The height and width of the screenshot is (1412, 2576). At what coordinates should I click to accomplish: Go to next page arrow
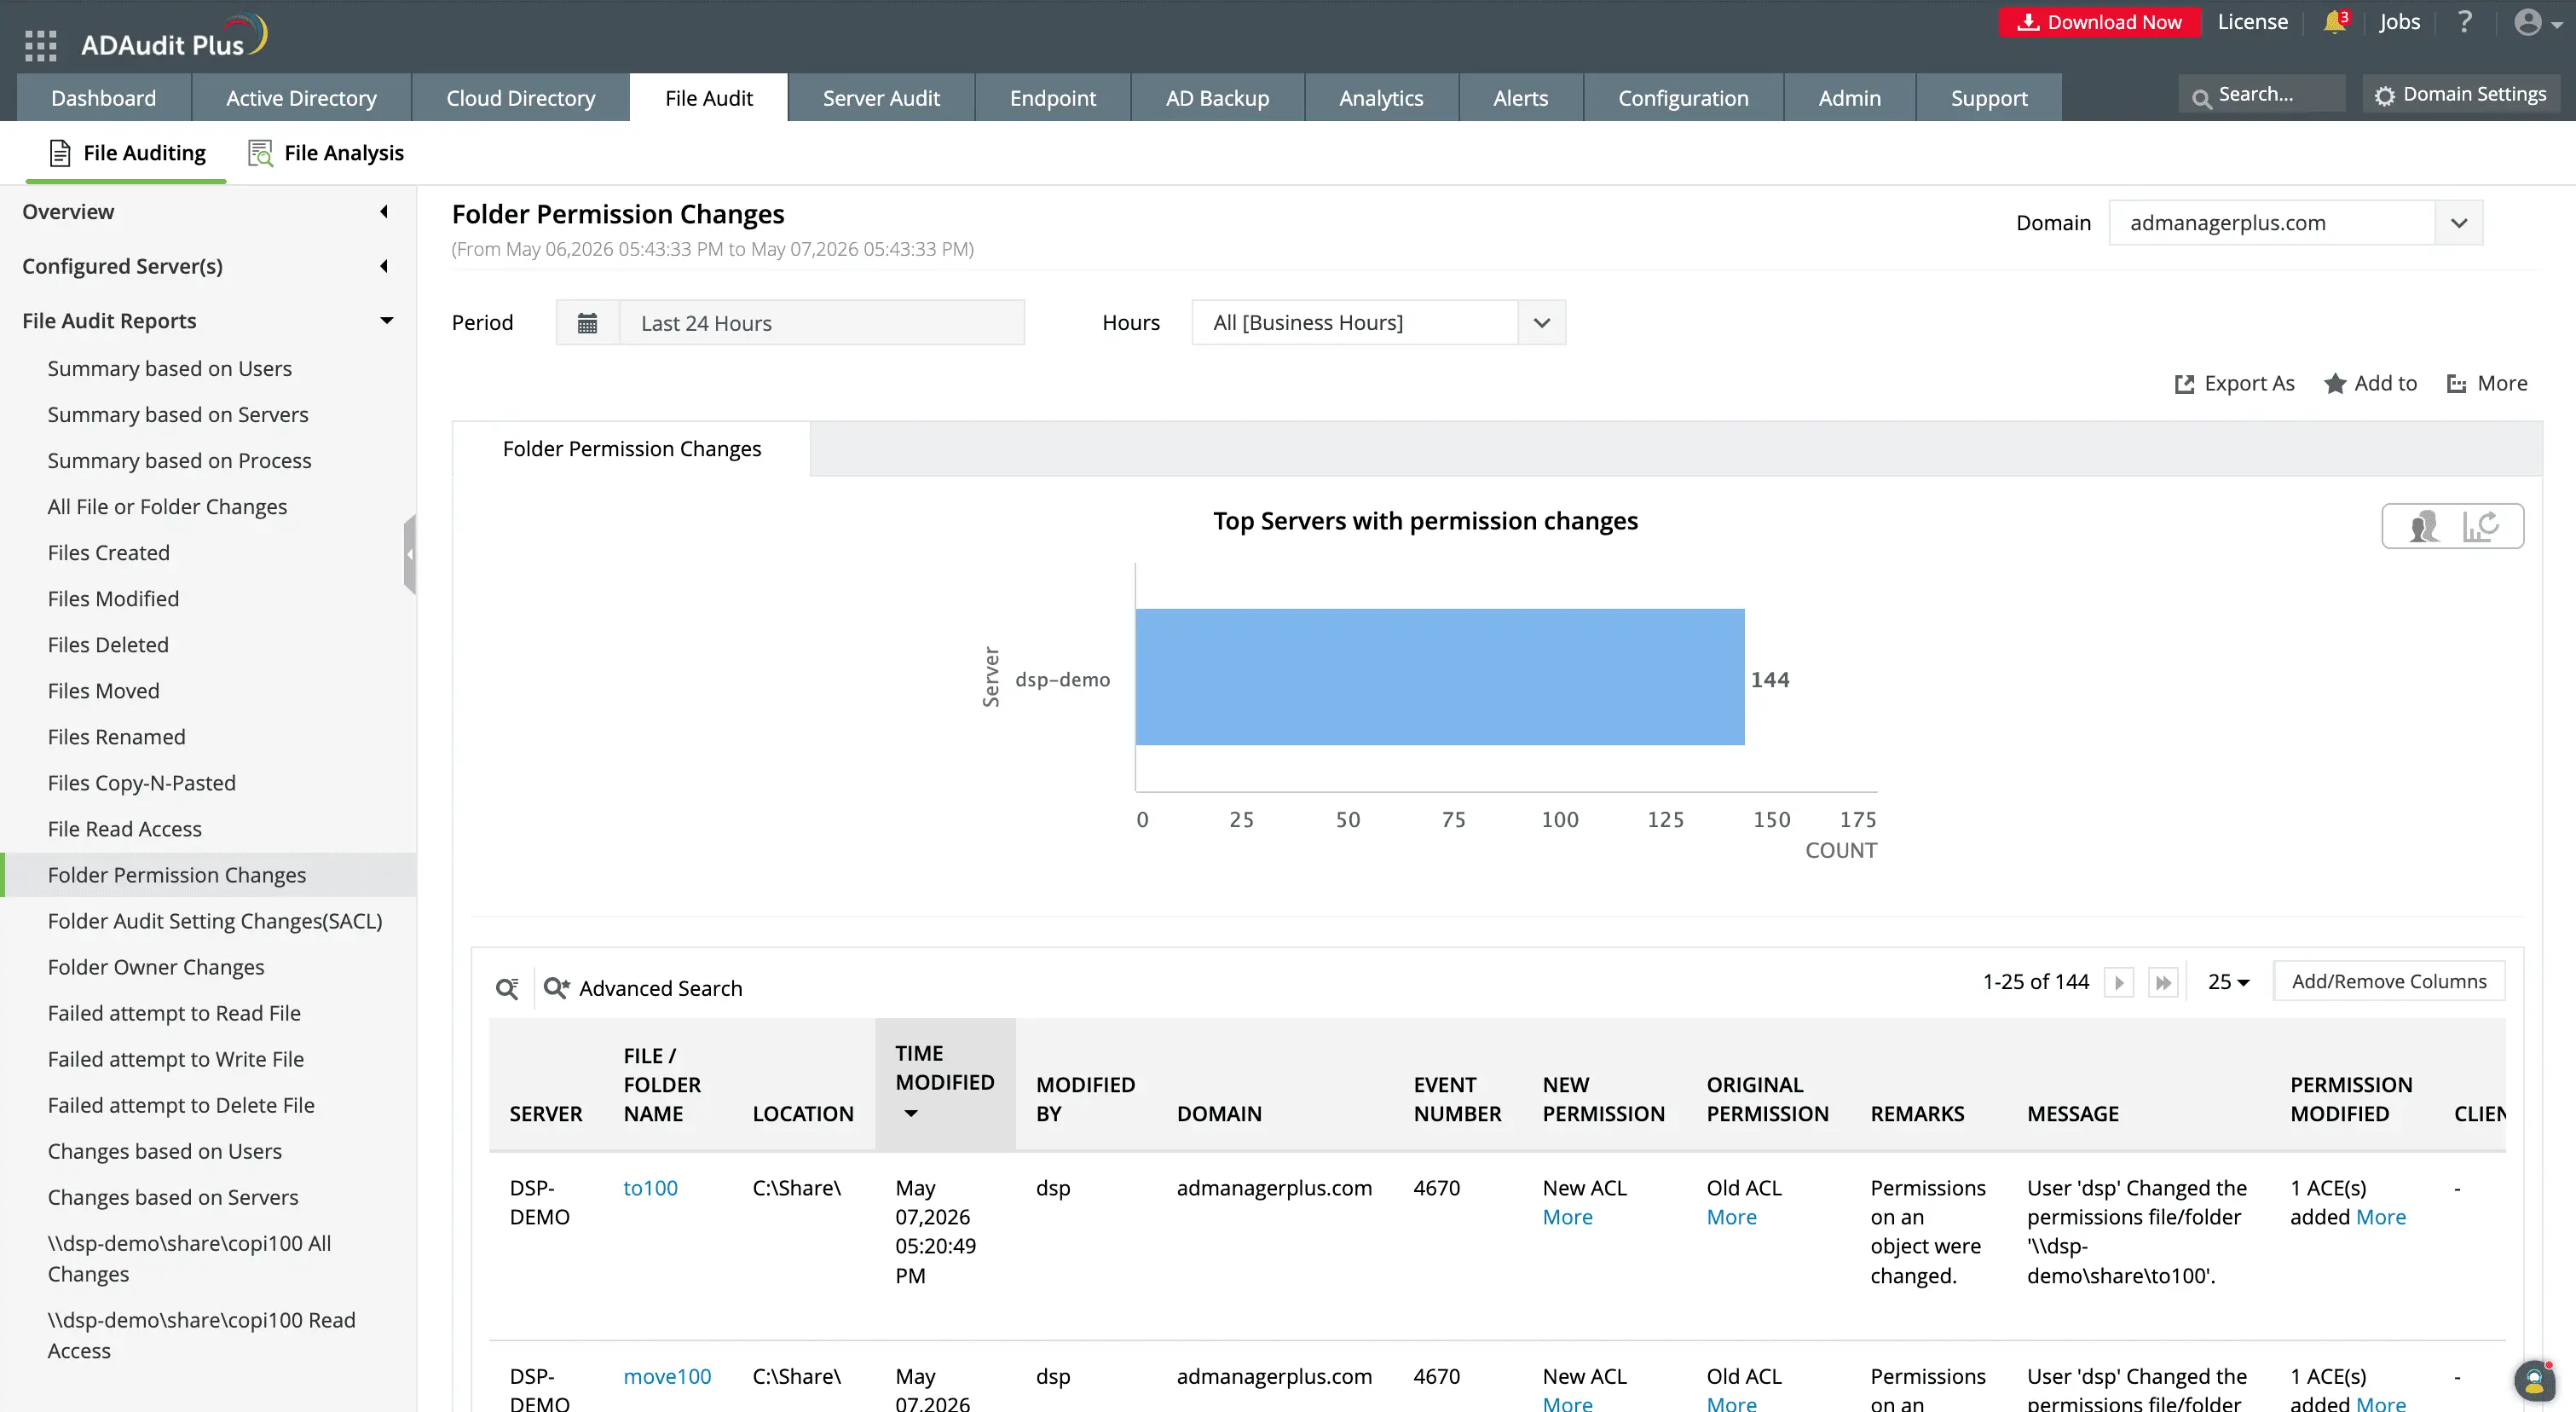coord(2118,982)
